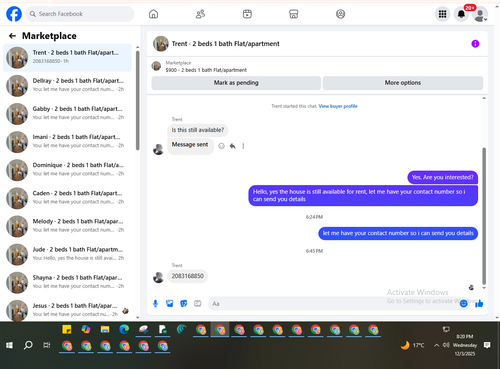Open Task View on the taskbar
Viewport: 500px width, 369px height.
point(47,345)
